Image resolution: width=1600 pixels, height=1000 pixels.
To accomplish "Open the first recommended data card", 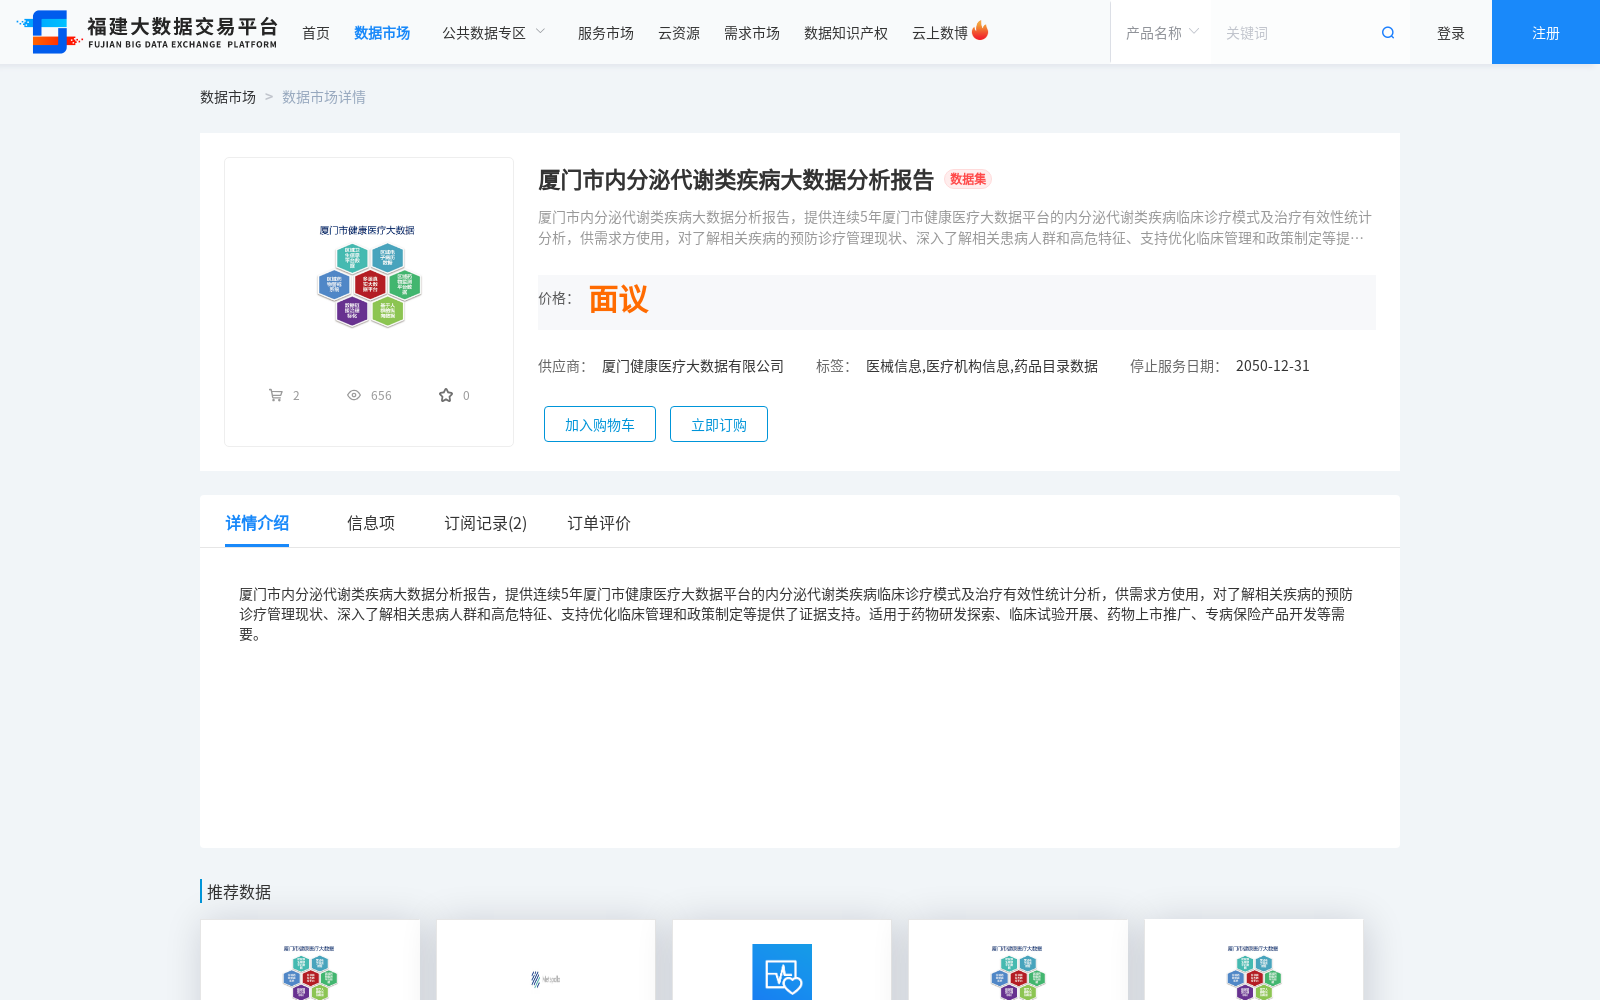I will [x=310, y=960].
